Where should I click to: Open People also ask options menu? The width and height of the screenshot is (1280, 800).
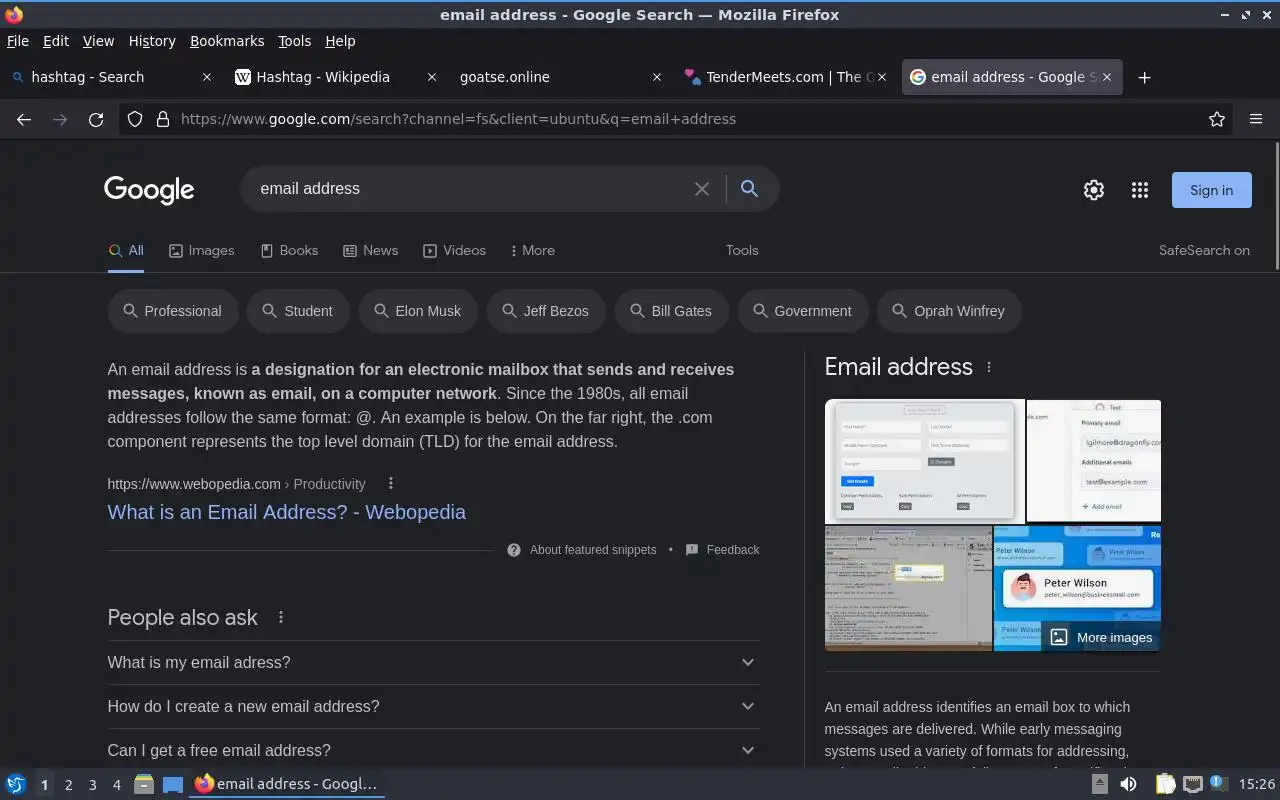(x=281, y=618)
